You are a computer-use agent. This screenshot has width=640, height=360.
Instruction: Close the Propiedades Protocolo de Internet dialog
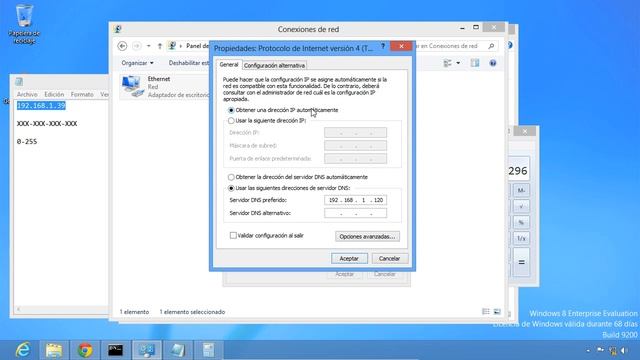pos(401,46)
